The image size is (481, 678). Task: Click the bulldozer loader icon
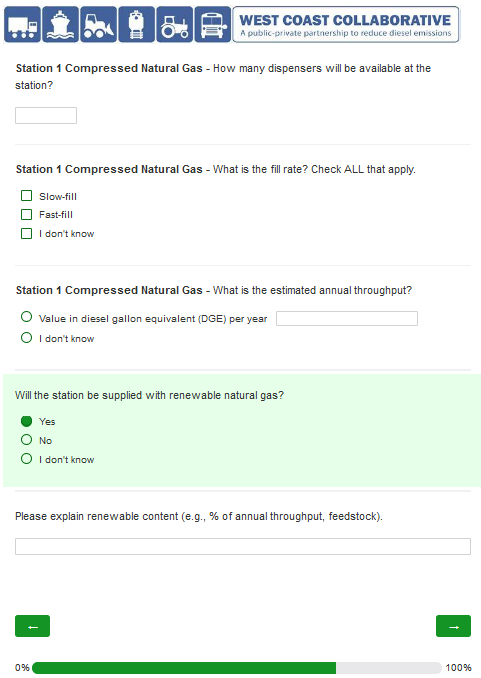[x=99, y=25]
